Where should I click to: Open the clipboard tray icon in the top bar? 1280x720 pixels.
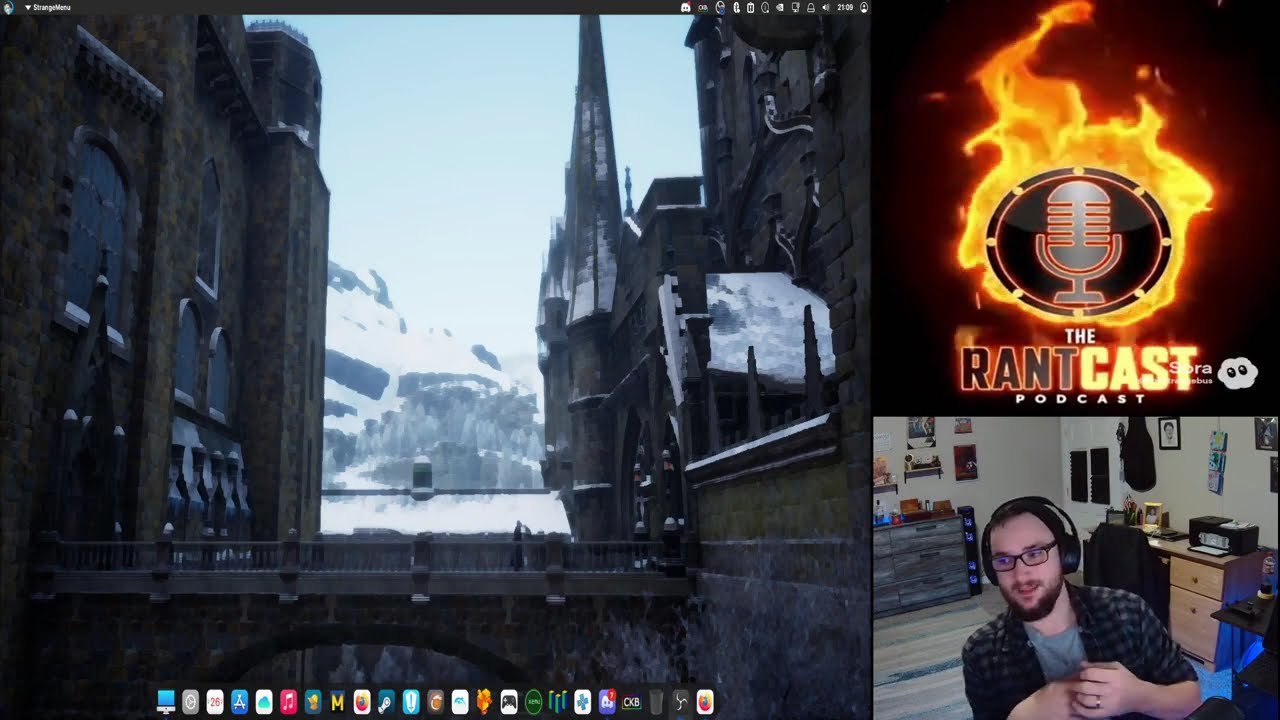point(750,7)
